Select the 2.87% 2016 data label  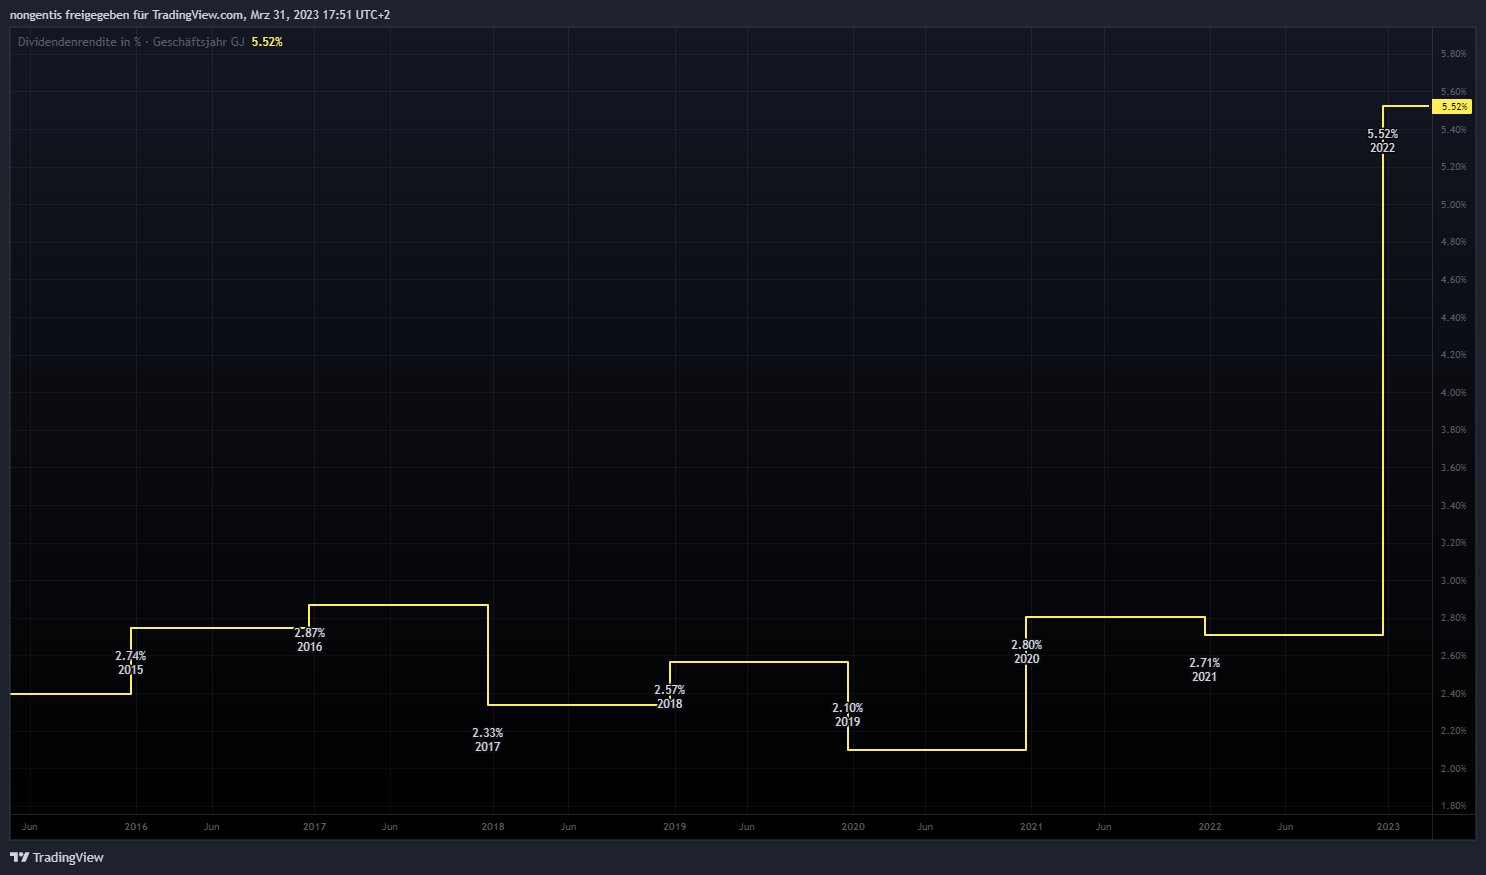point(310,640)
